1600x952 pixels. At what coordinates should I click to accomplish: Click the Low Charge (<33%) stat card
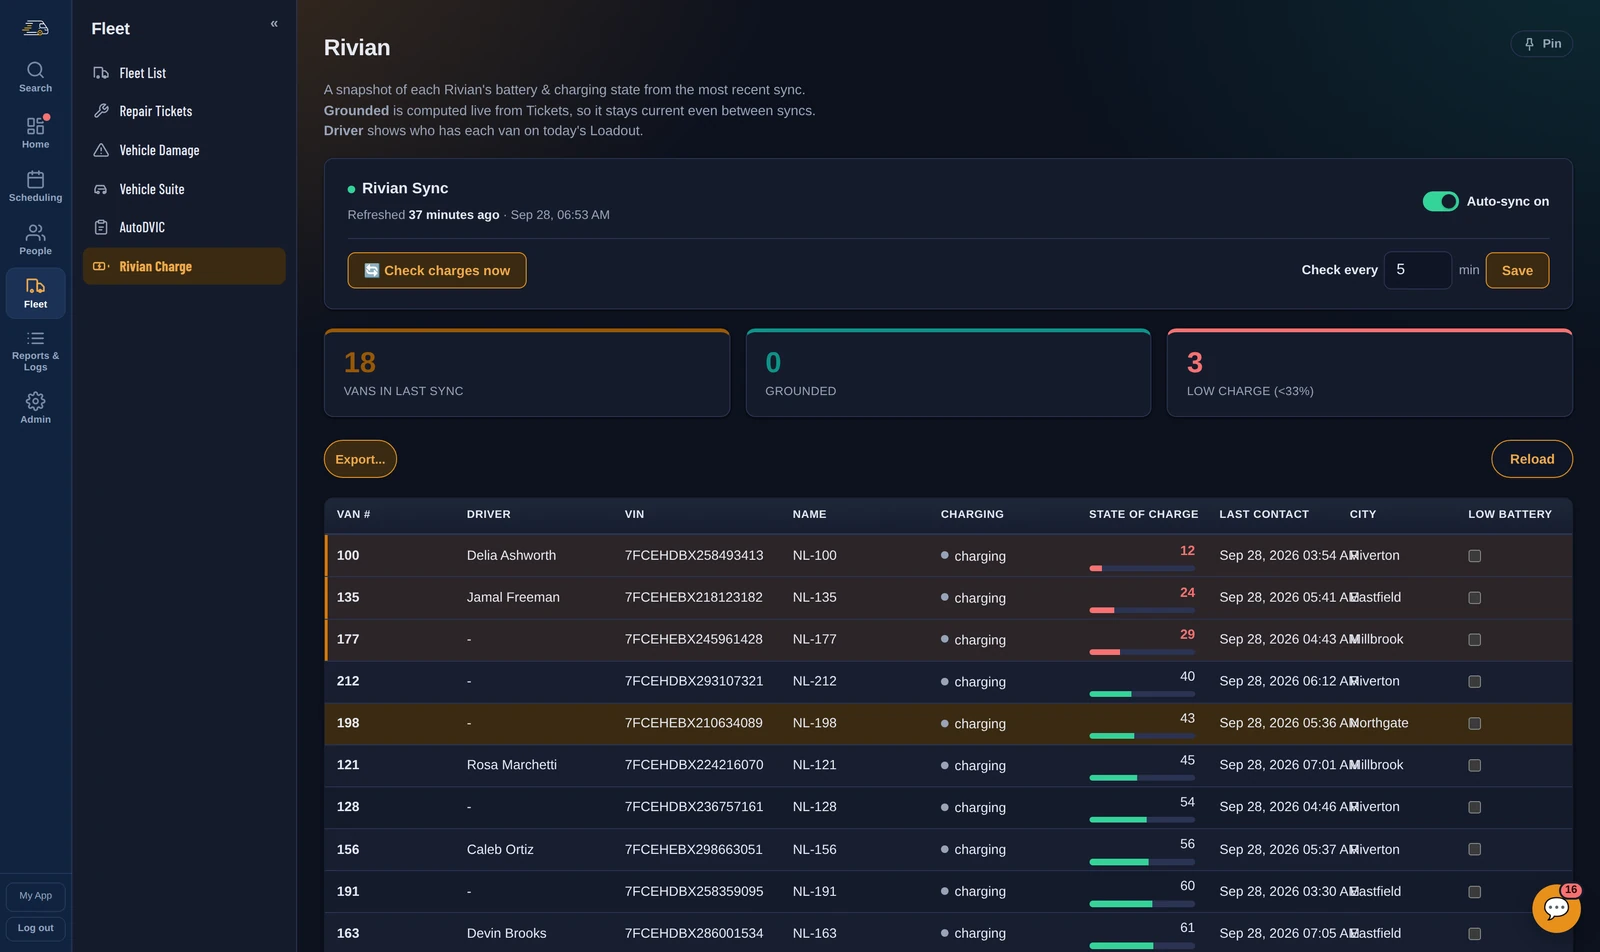1369,373
